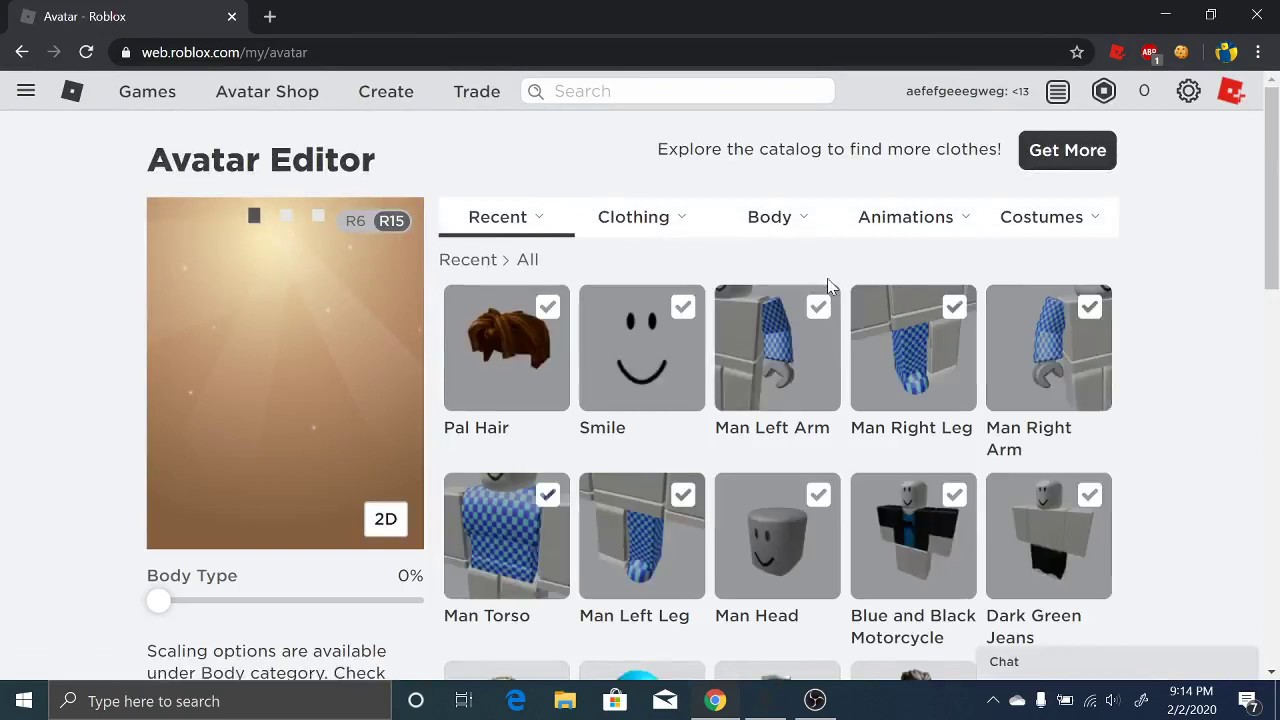1280x720 pixels.
Task: Click the Recent breadcrumb link
Action: (x=468, y=260)
